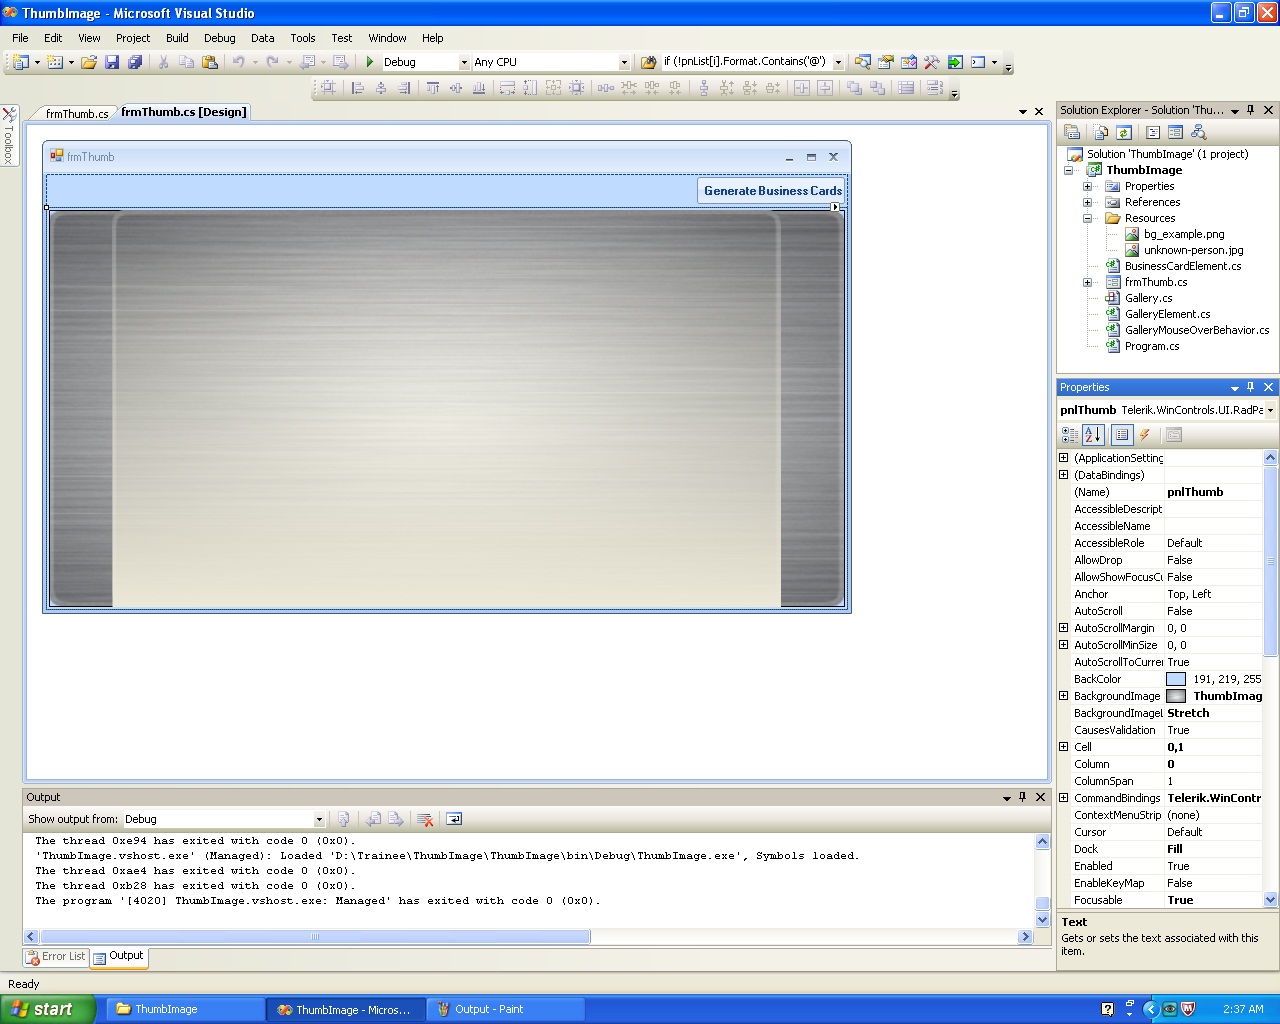Switch to the frmThumb.cs code tab
Image resolution: width=1280 pixels, height=1024 pixels.
coord(76,114)
